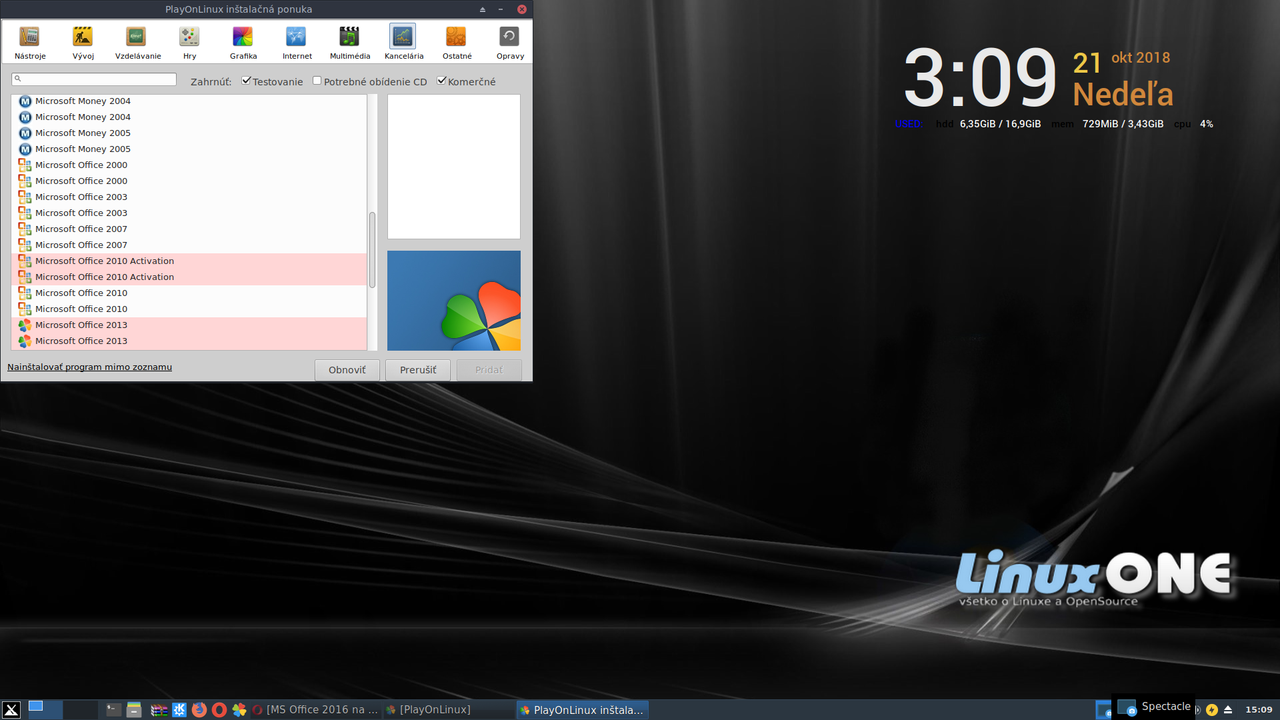Select first Microsoft Office 2003 entry
This screenshot has height=720, width=1280.
tap(190, 197)
